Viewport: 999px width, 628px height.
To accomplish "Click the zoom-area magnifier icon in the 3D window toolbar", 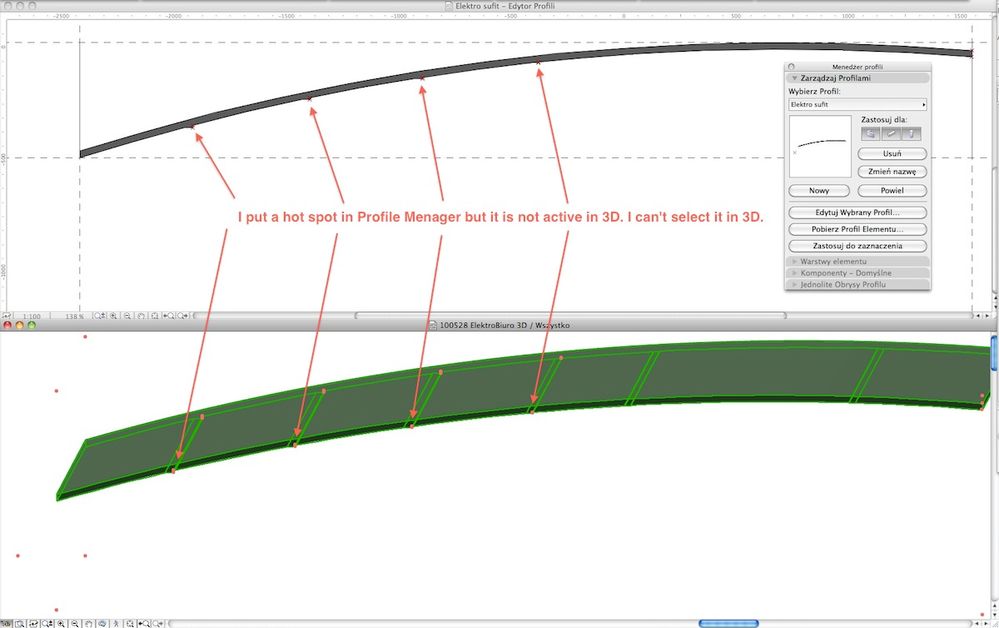I will point(20,624).
